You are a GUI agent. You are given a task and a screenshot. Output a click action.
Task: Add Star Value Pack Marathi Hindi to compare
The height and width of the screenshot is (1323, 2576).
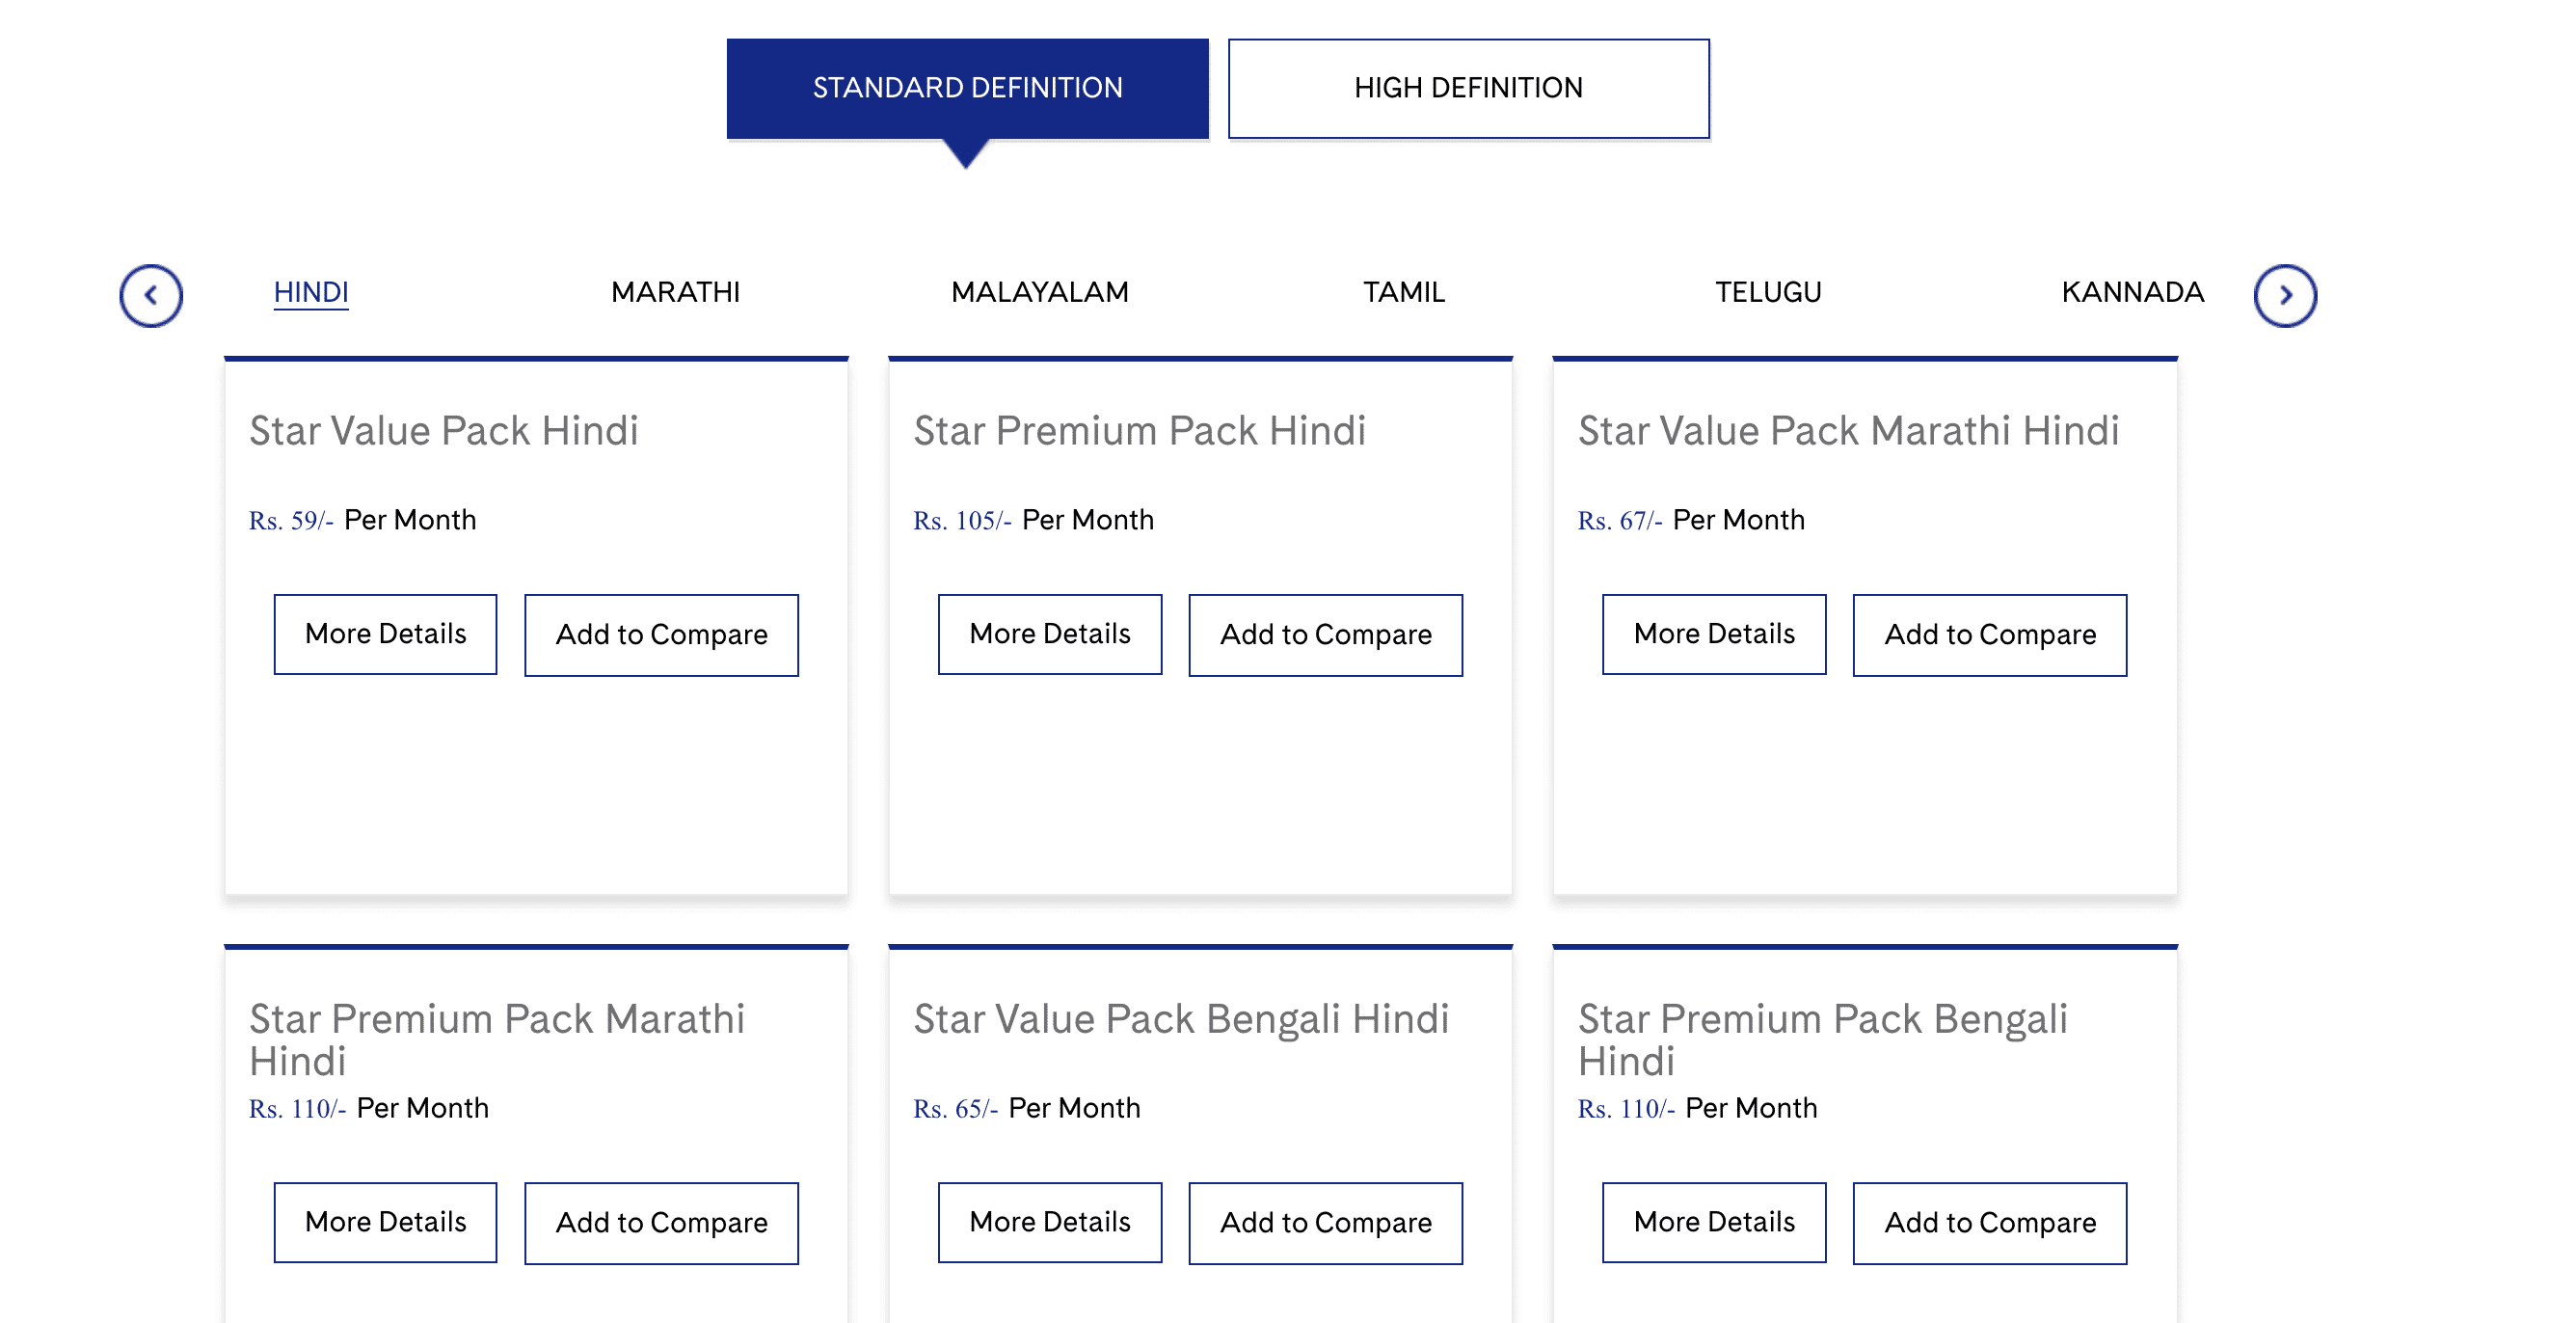(x=1989, y=635)
